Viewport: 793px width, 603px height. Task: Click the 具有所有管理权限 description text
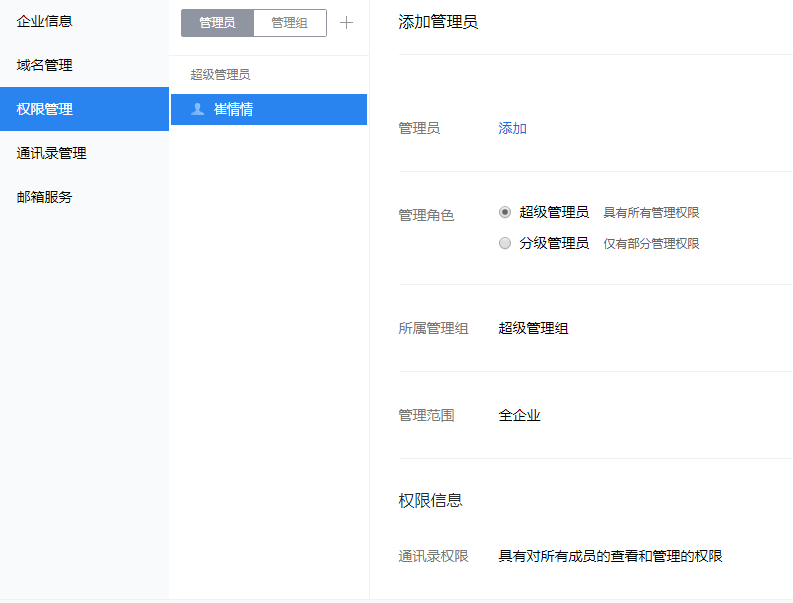[x=651, y=213]
